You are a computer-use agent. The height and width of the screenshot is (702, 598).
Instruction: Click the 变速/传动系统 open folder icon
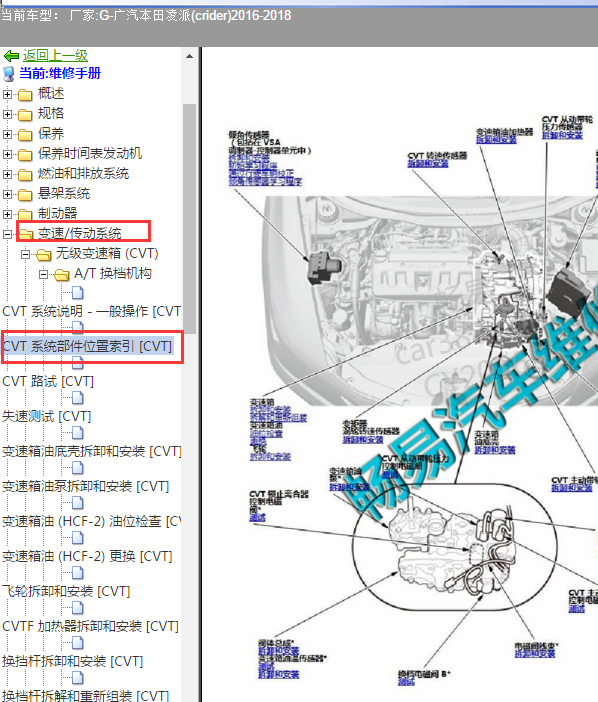[26, 234]
